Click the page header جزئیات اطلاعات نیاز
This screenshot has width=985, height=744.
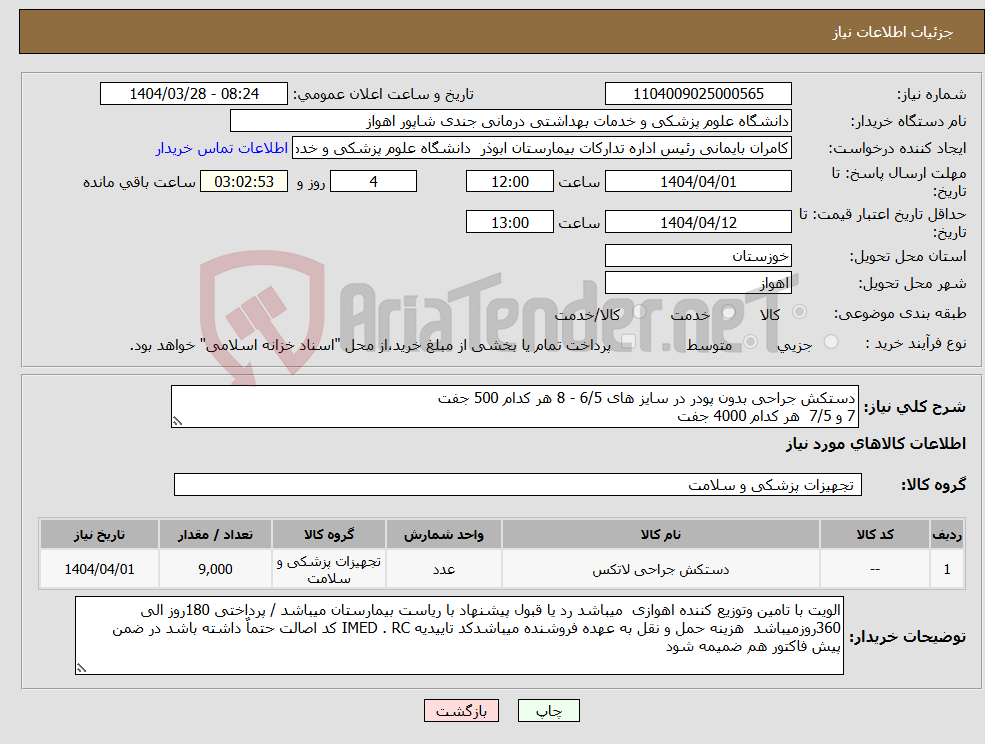[x=893, y=32]
